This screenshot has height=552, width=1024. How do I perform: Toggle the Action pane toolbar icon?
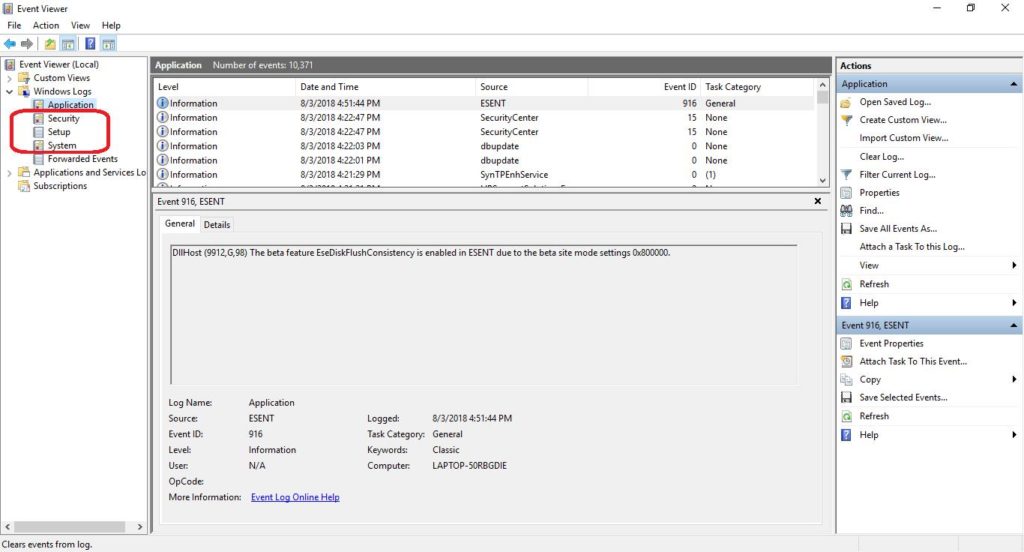pos(108,44)
